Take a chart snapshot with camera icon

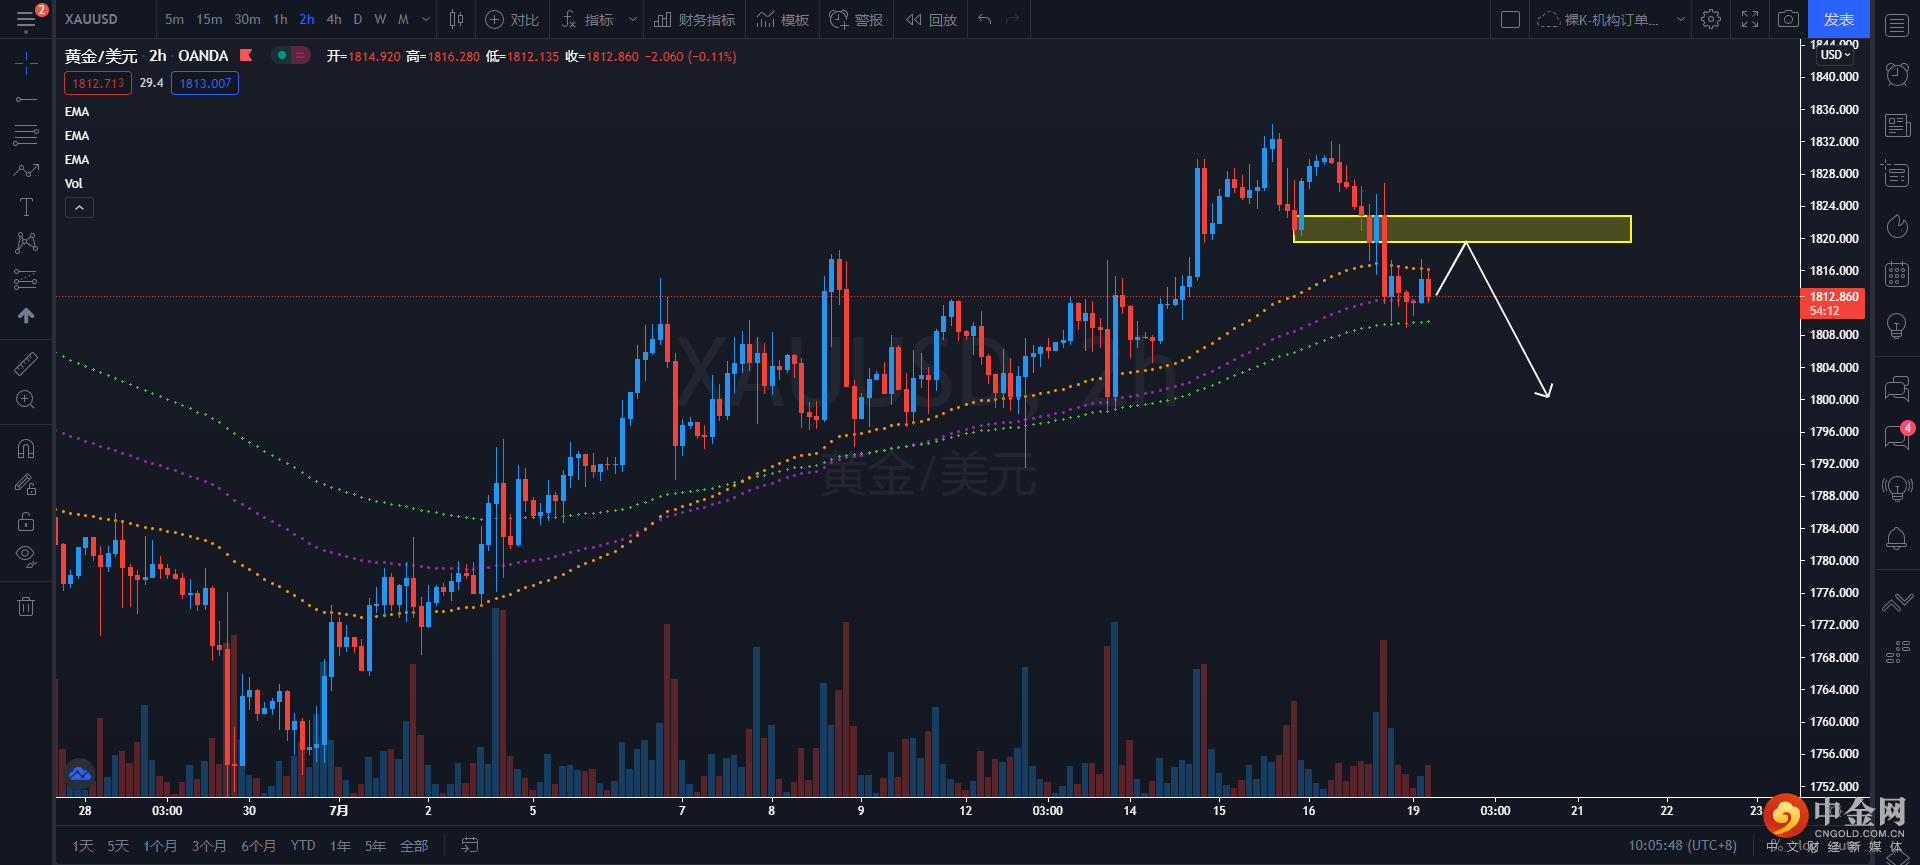(1788, 19)
